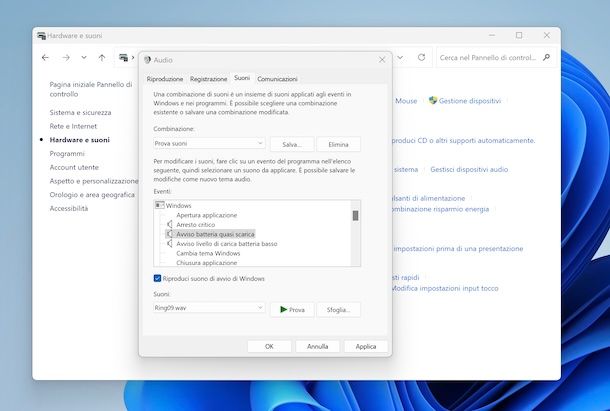
Task: Minimize the Hardware e suoni window
Action: pyautogui.click(x=492, y=35)
